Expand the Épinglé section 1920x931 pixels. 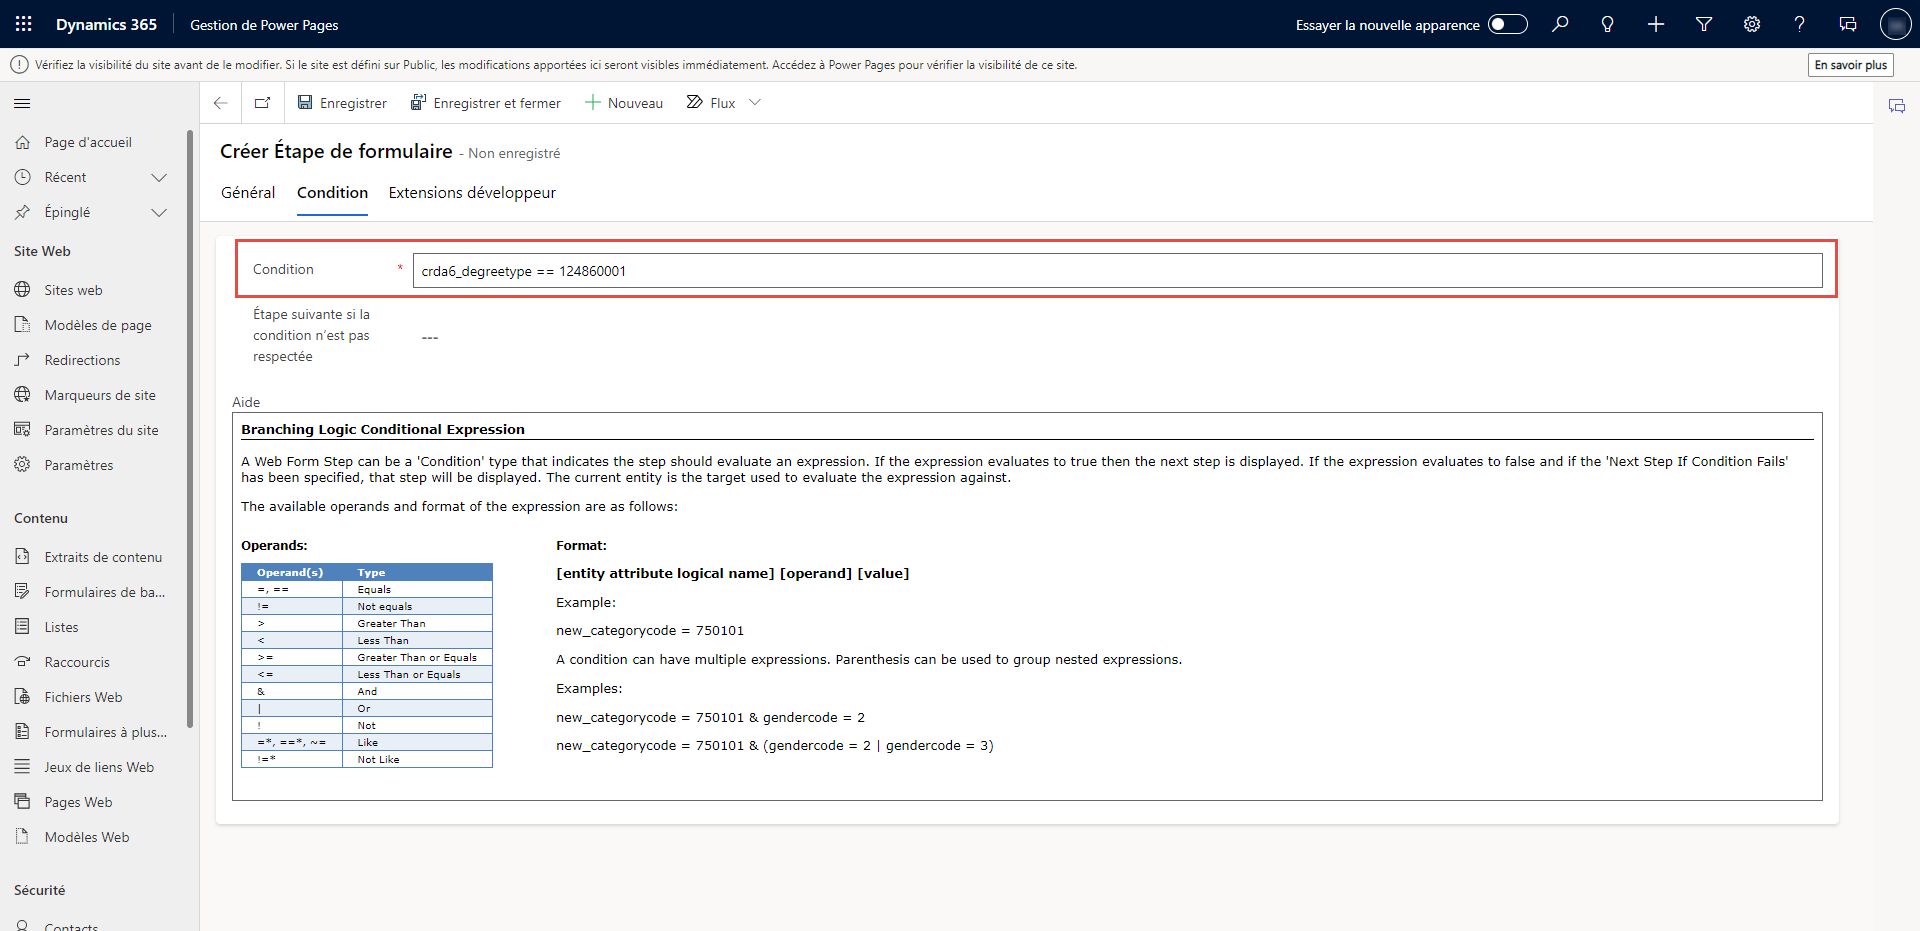pos(159,212)
